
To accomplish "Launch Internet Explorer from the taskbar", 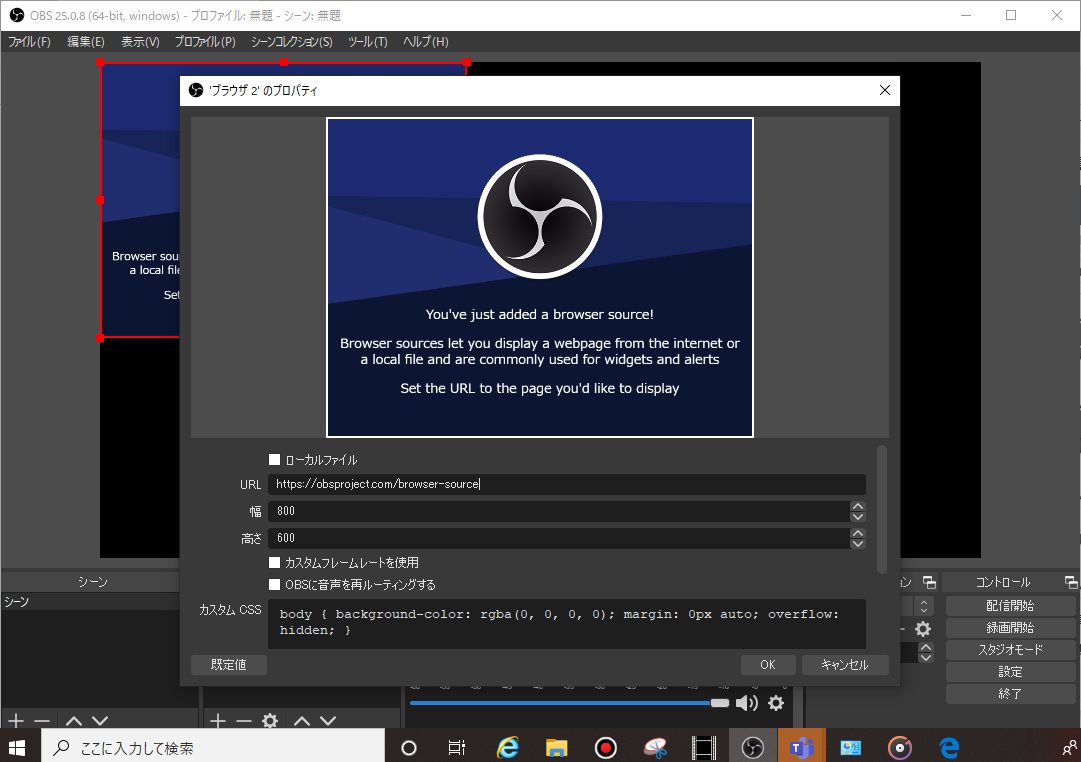I will [x=507, y=748].
